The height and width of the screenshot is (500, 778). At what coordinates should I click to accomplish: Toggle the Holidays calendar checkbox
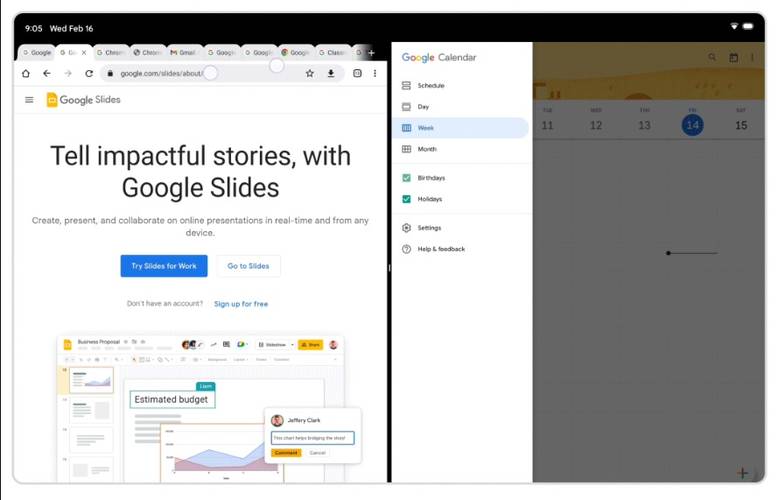coord(406,199)
